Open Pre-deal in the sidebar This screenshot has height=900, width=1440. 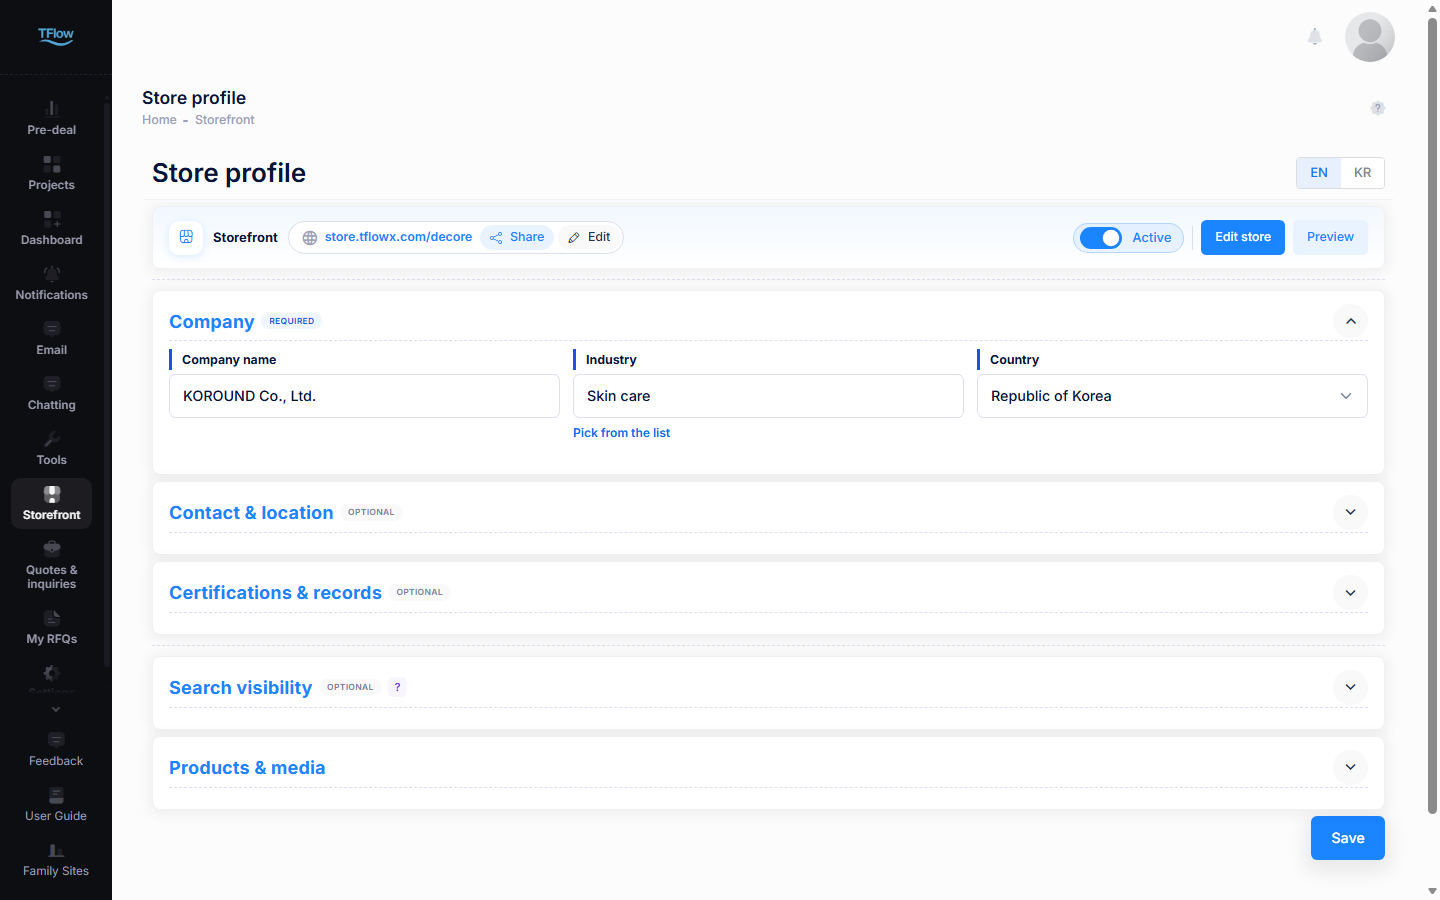(52, 118)
